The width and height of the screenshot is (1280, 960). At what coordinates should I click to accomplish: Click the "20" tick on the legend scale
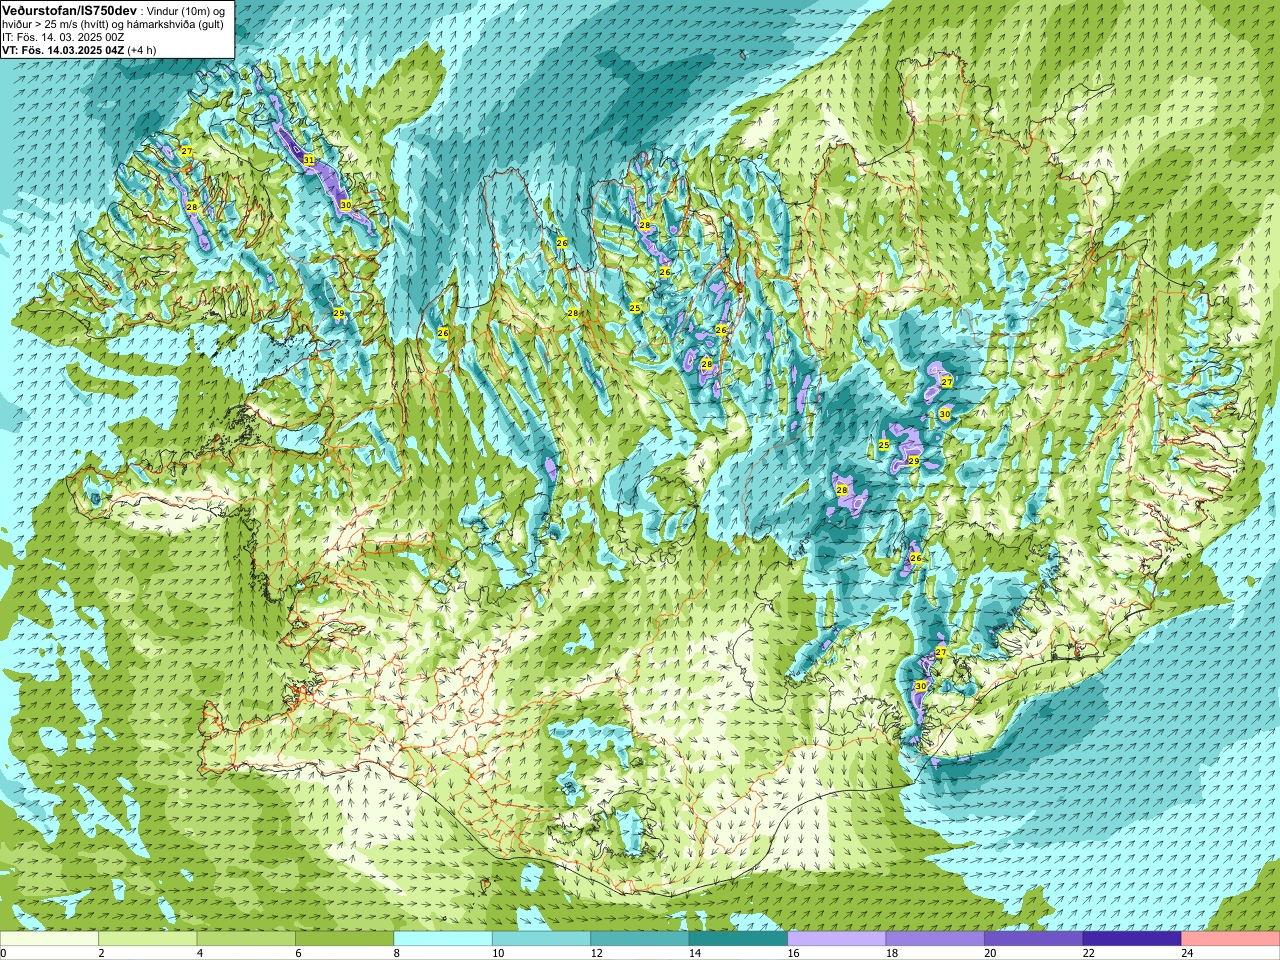click(990, 953)
